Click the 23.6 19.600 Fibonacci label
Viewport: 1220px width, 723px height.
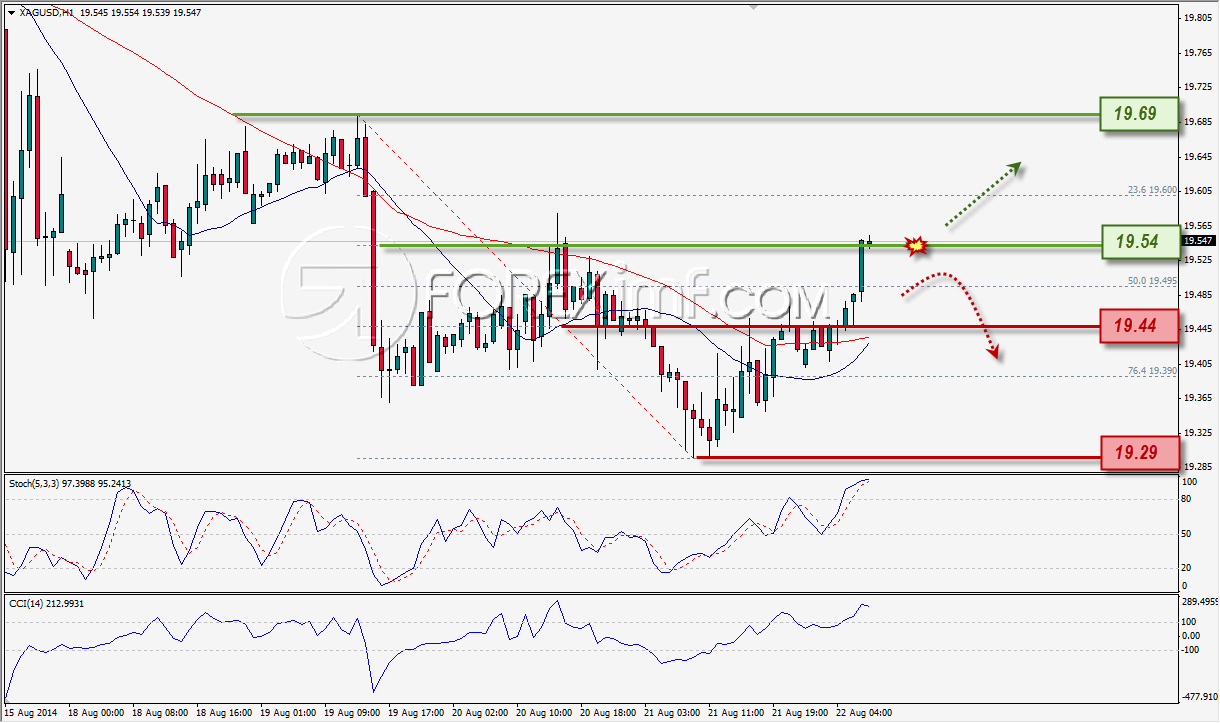click(x=1150, y=189)
